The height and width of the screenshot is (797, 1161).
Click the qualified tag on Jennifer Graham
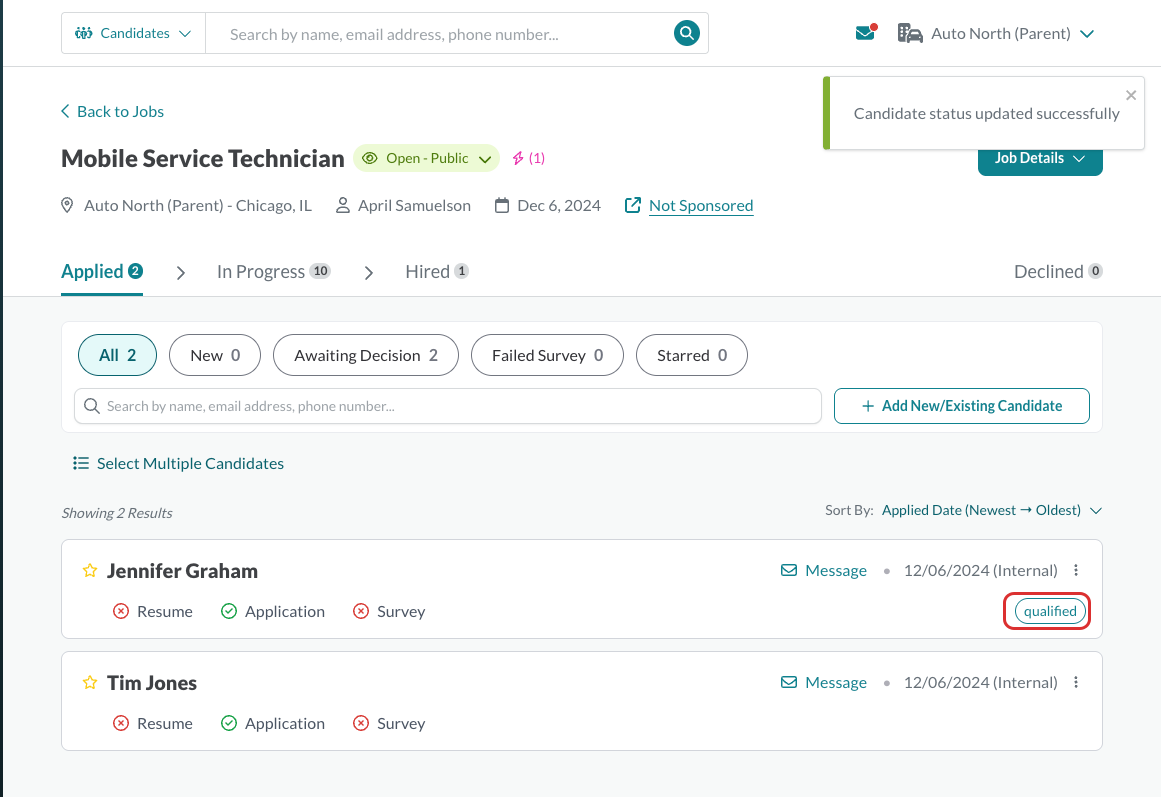point(1050,611)
